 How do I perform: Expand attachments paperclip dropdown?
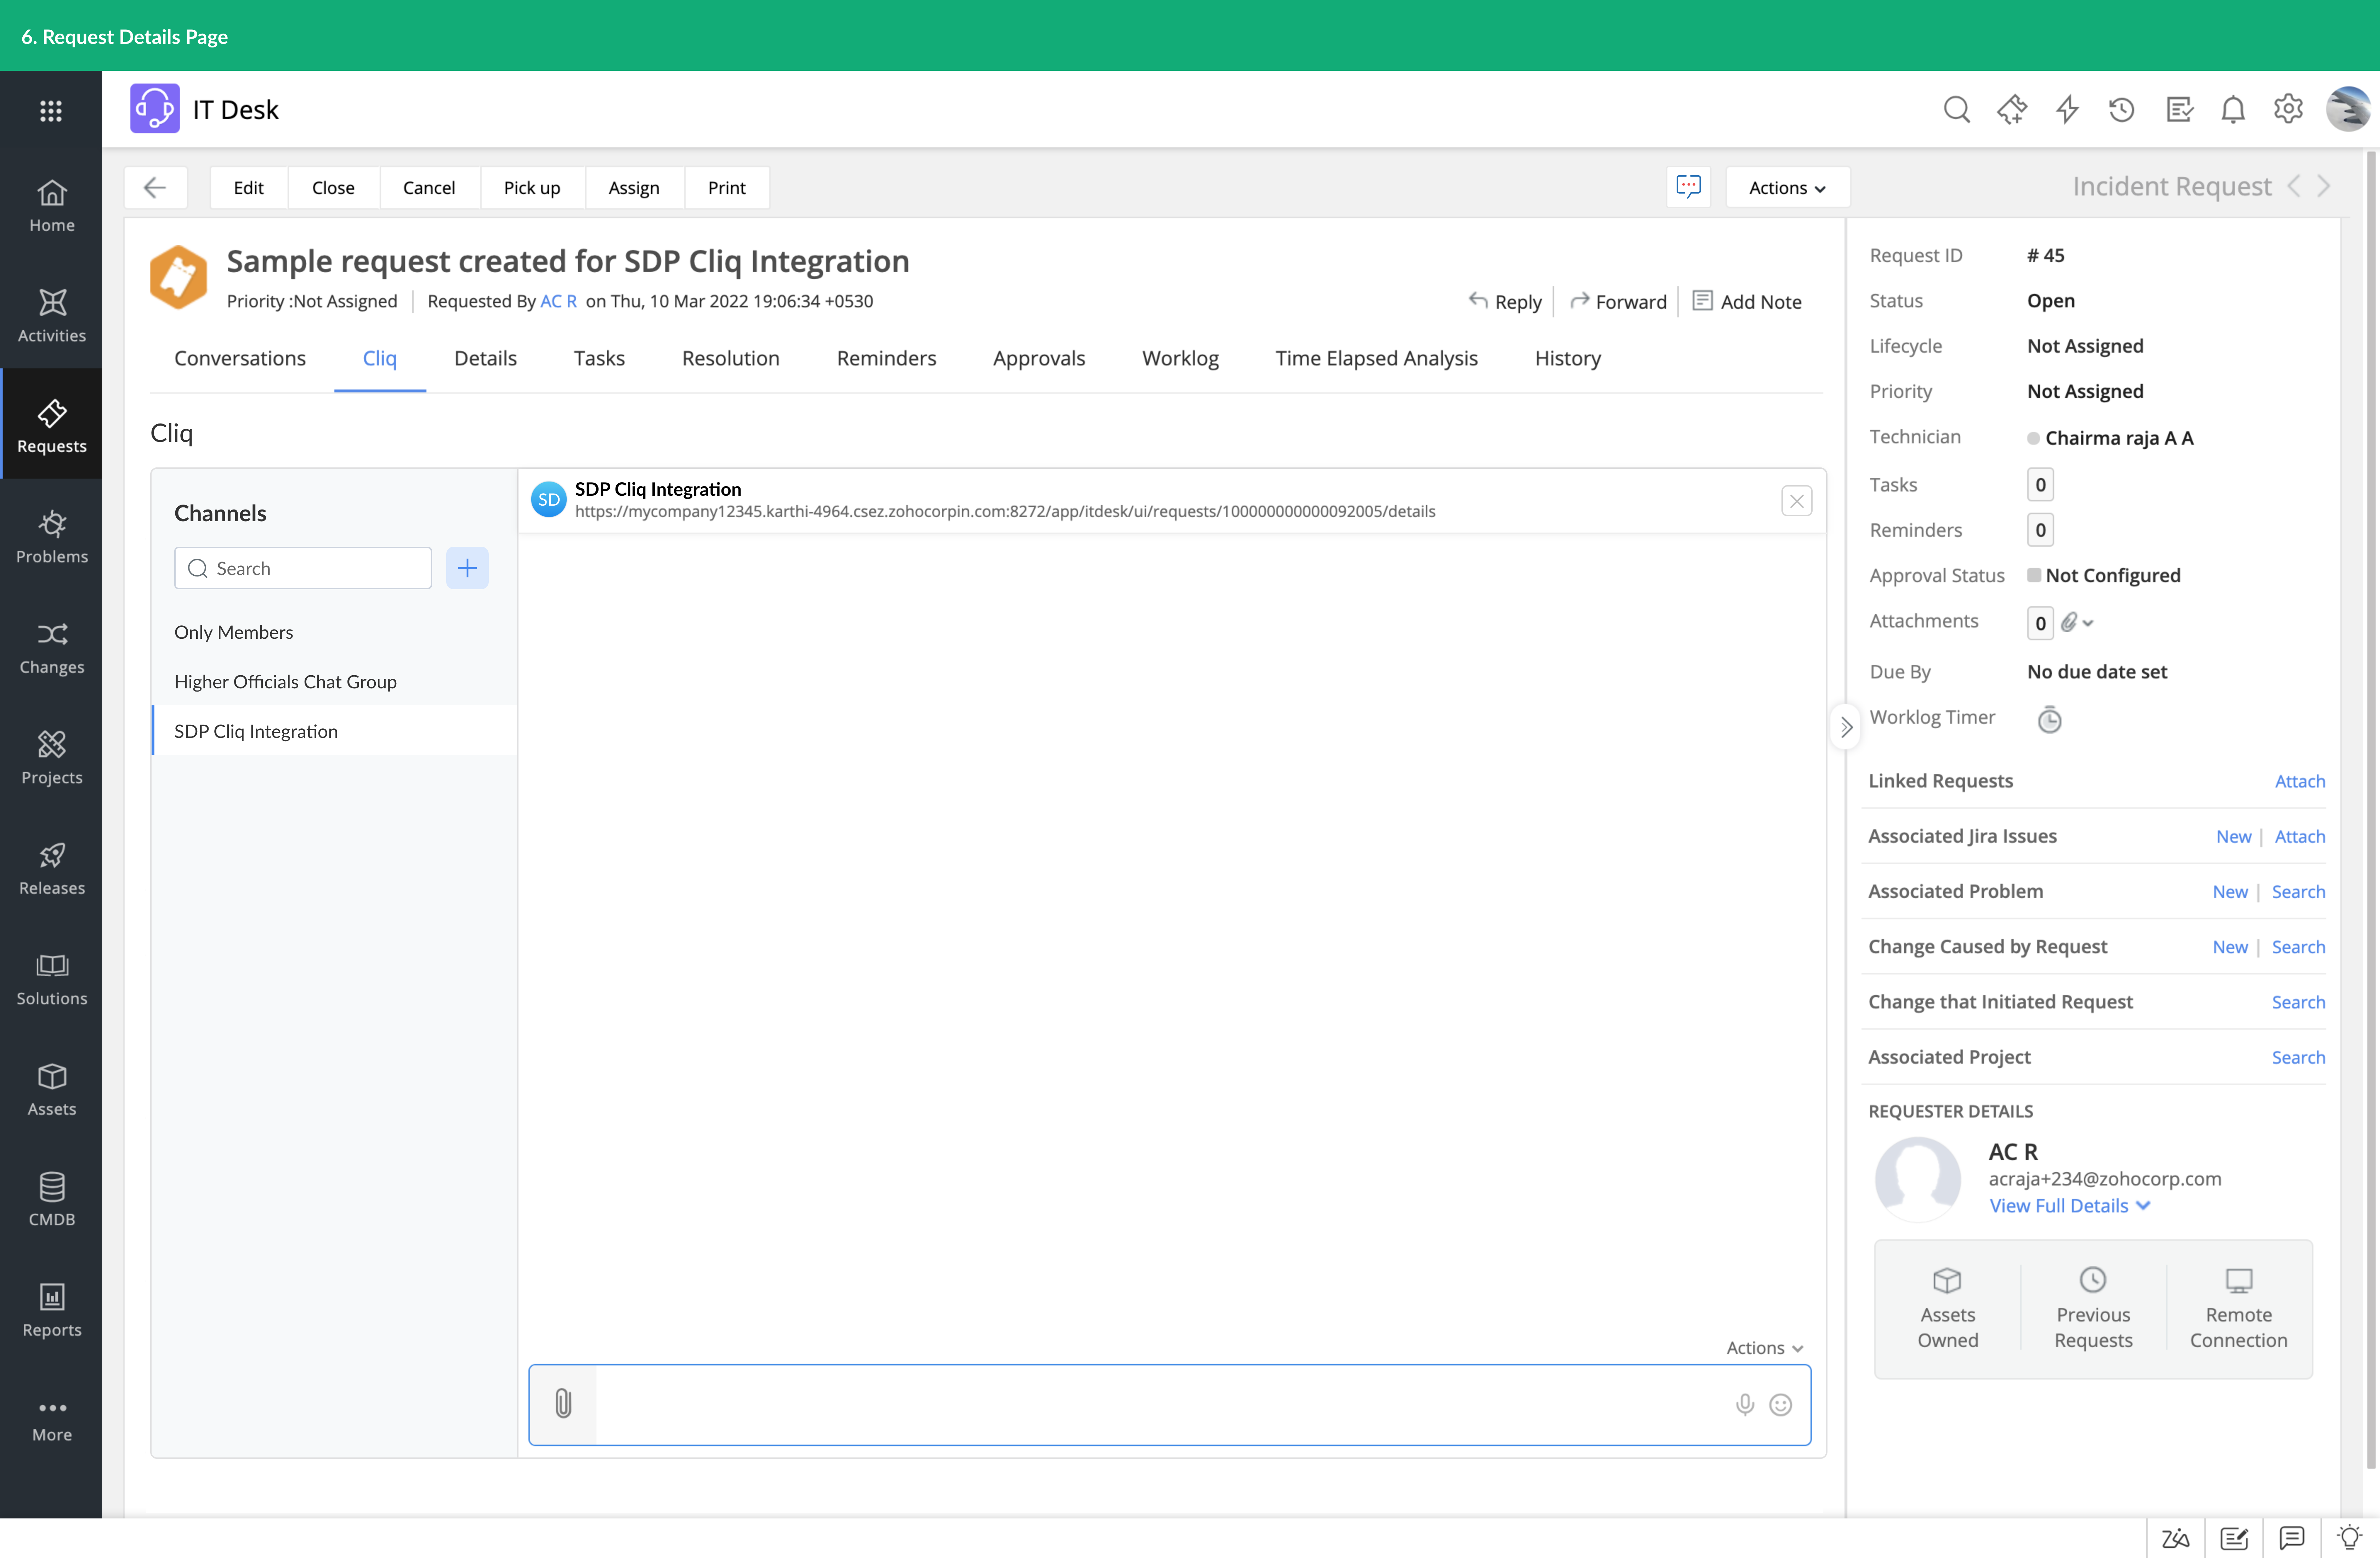coord(2077,622)
